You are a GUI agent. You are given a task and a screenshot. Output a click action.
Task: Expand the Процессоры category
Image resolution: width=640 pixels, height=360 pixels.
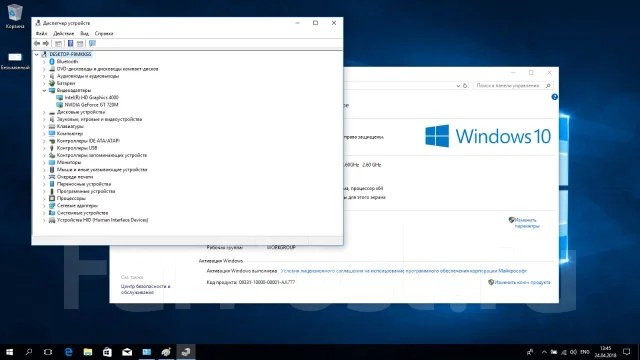click(x=44, y=198)
